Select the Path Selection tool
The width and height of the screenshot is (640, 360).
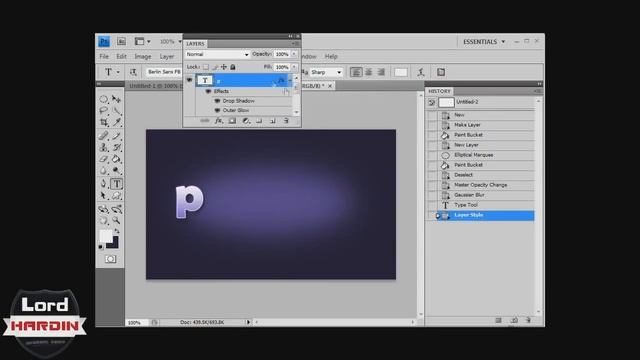coord(104,196)
